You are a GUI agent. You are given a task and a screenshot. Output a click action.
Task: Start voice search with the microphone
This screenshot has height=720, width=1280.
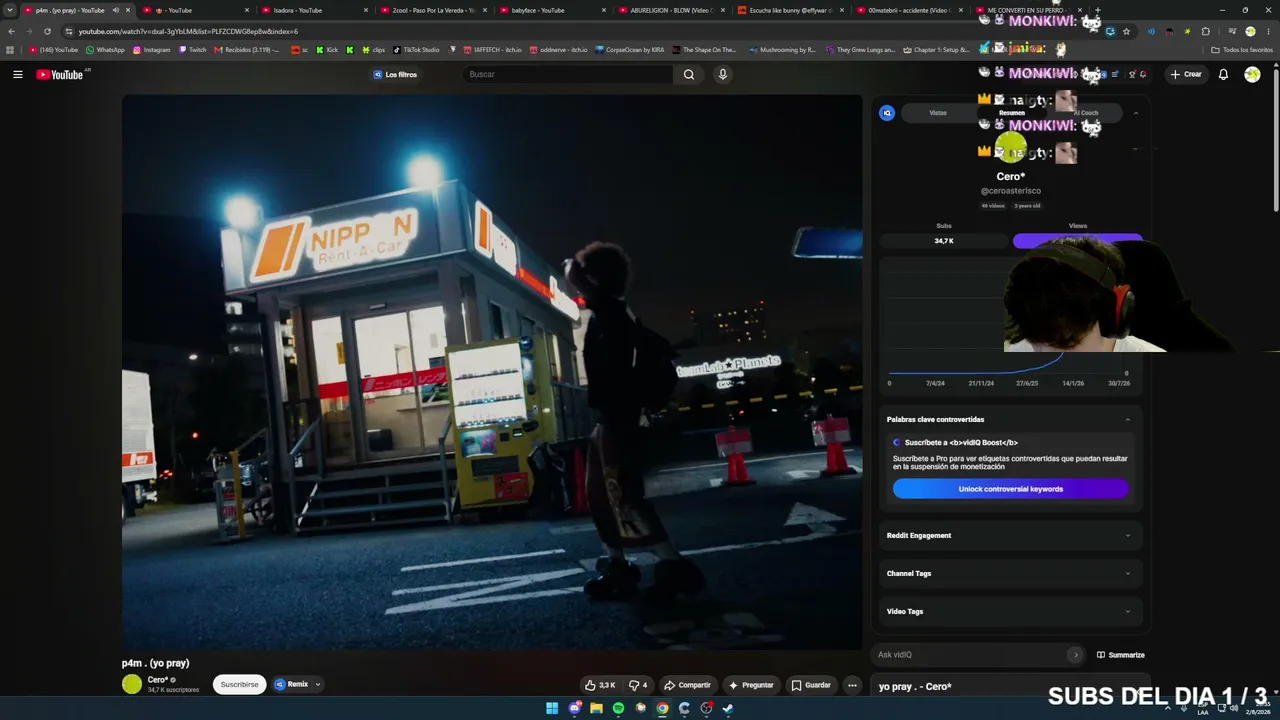pyautogui.click(x=722, y=74)
